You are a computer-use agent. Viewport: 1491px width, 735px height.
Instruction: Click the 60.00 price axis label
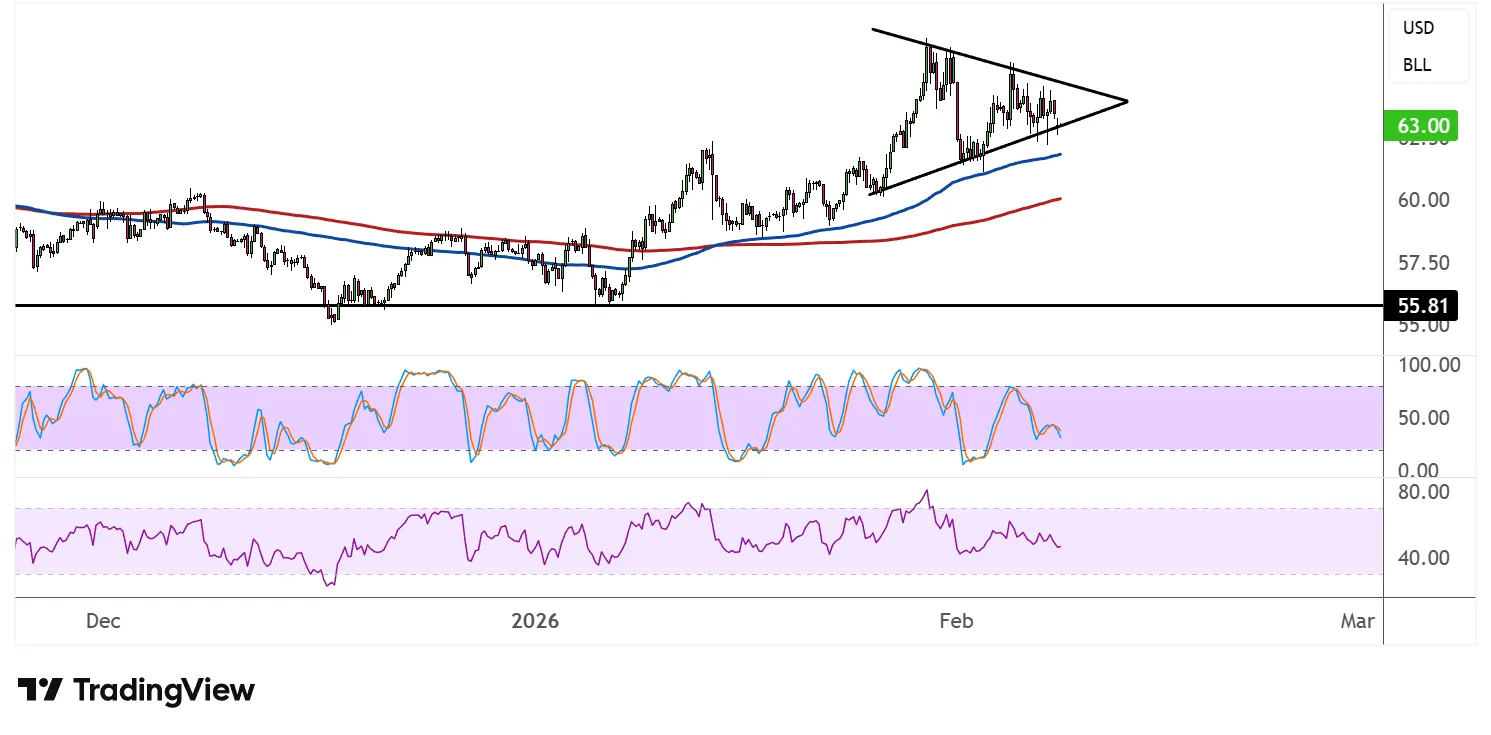pos(1424,200)
